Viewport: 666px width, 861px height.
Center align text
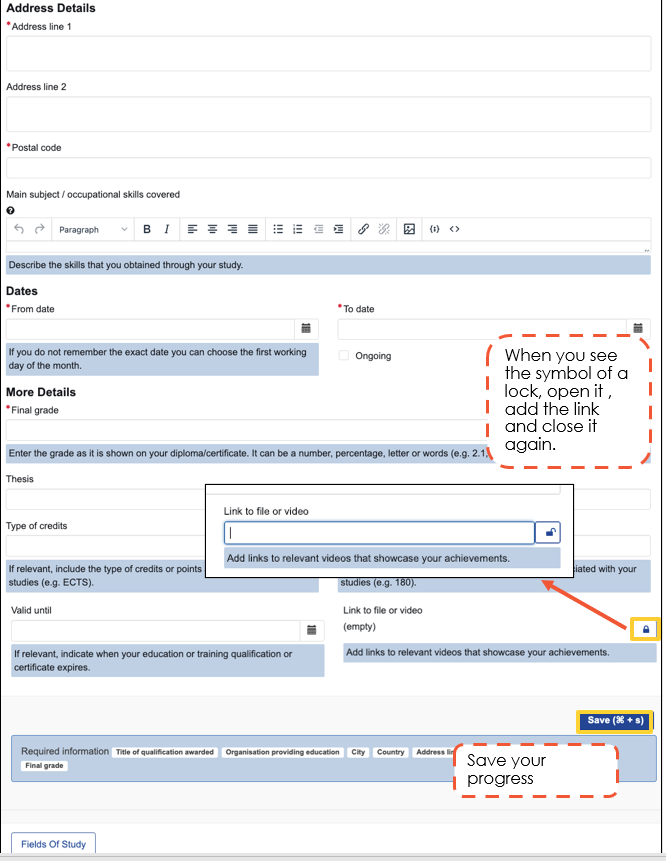212,229
